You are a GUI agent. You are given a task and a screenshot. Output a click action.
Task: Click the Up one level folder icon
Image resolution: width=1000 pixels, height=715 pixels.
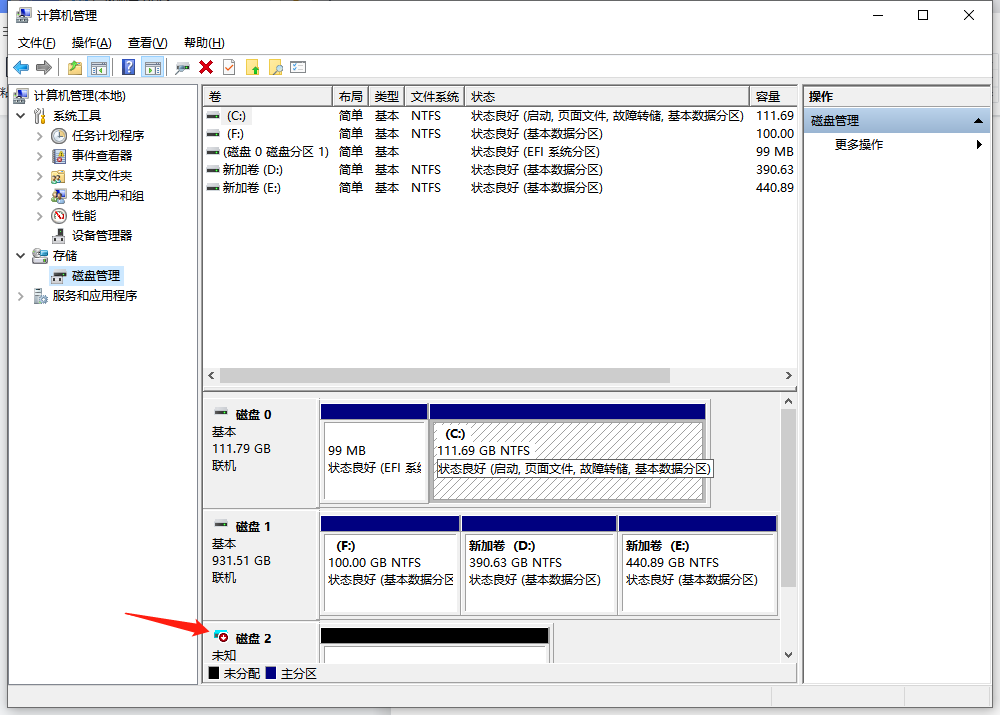75,67
